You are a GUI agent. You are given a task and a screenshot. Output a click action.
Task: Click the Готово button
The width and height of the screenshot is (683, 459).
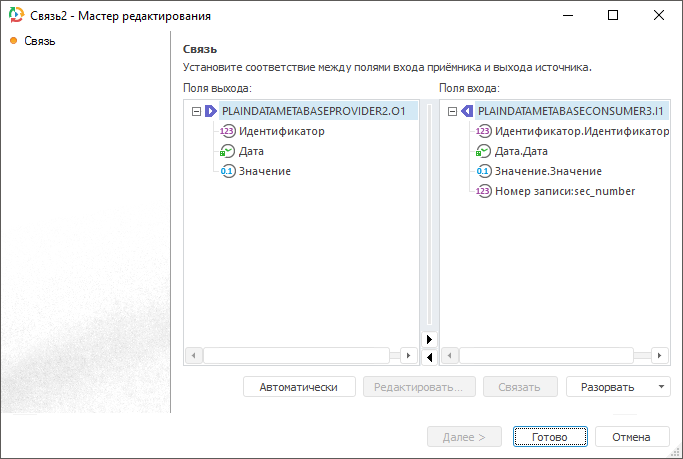point(550,437)
